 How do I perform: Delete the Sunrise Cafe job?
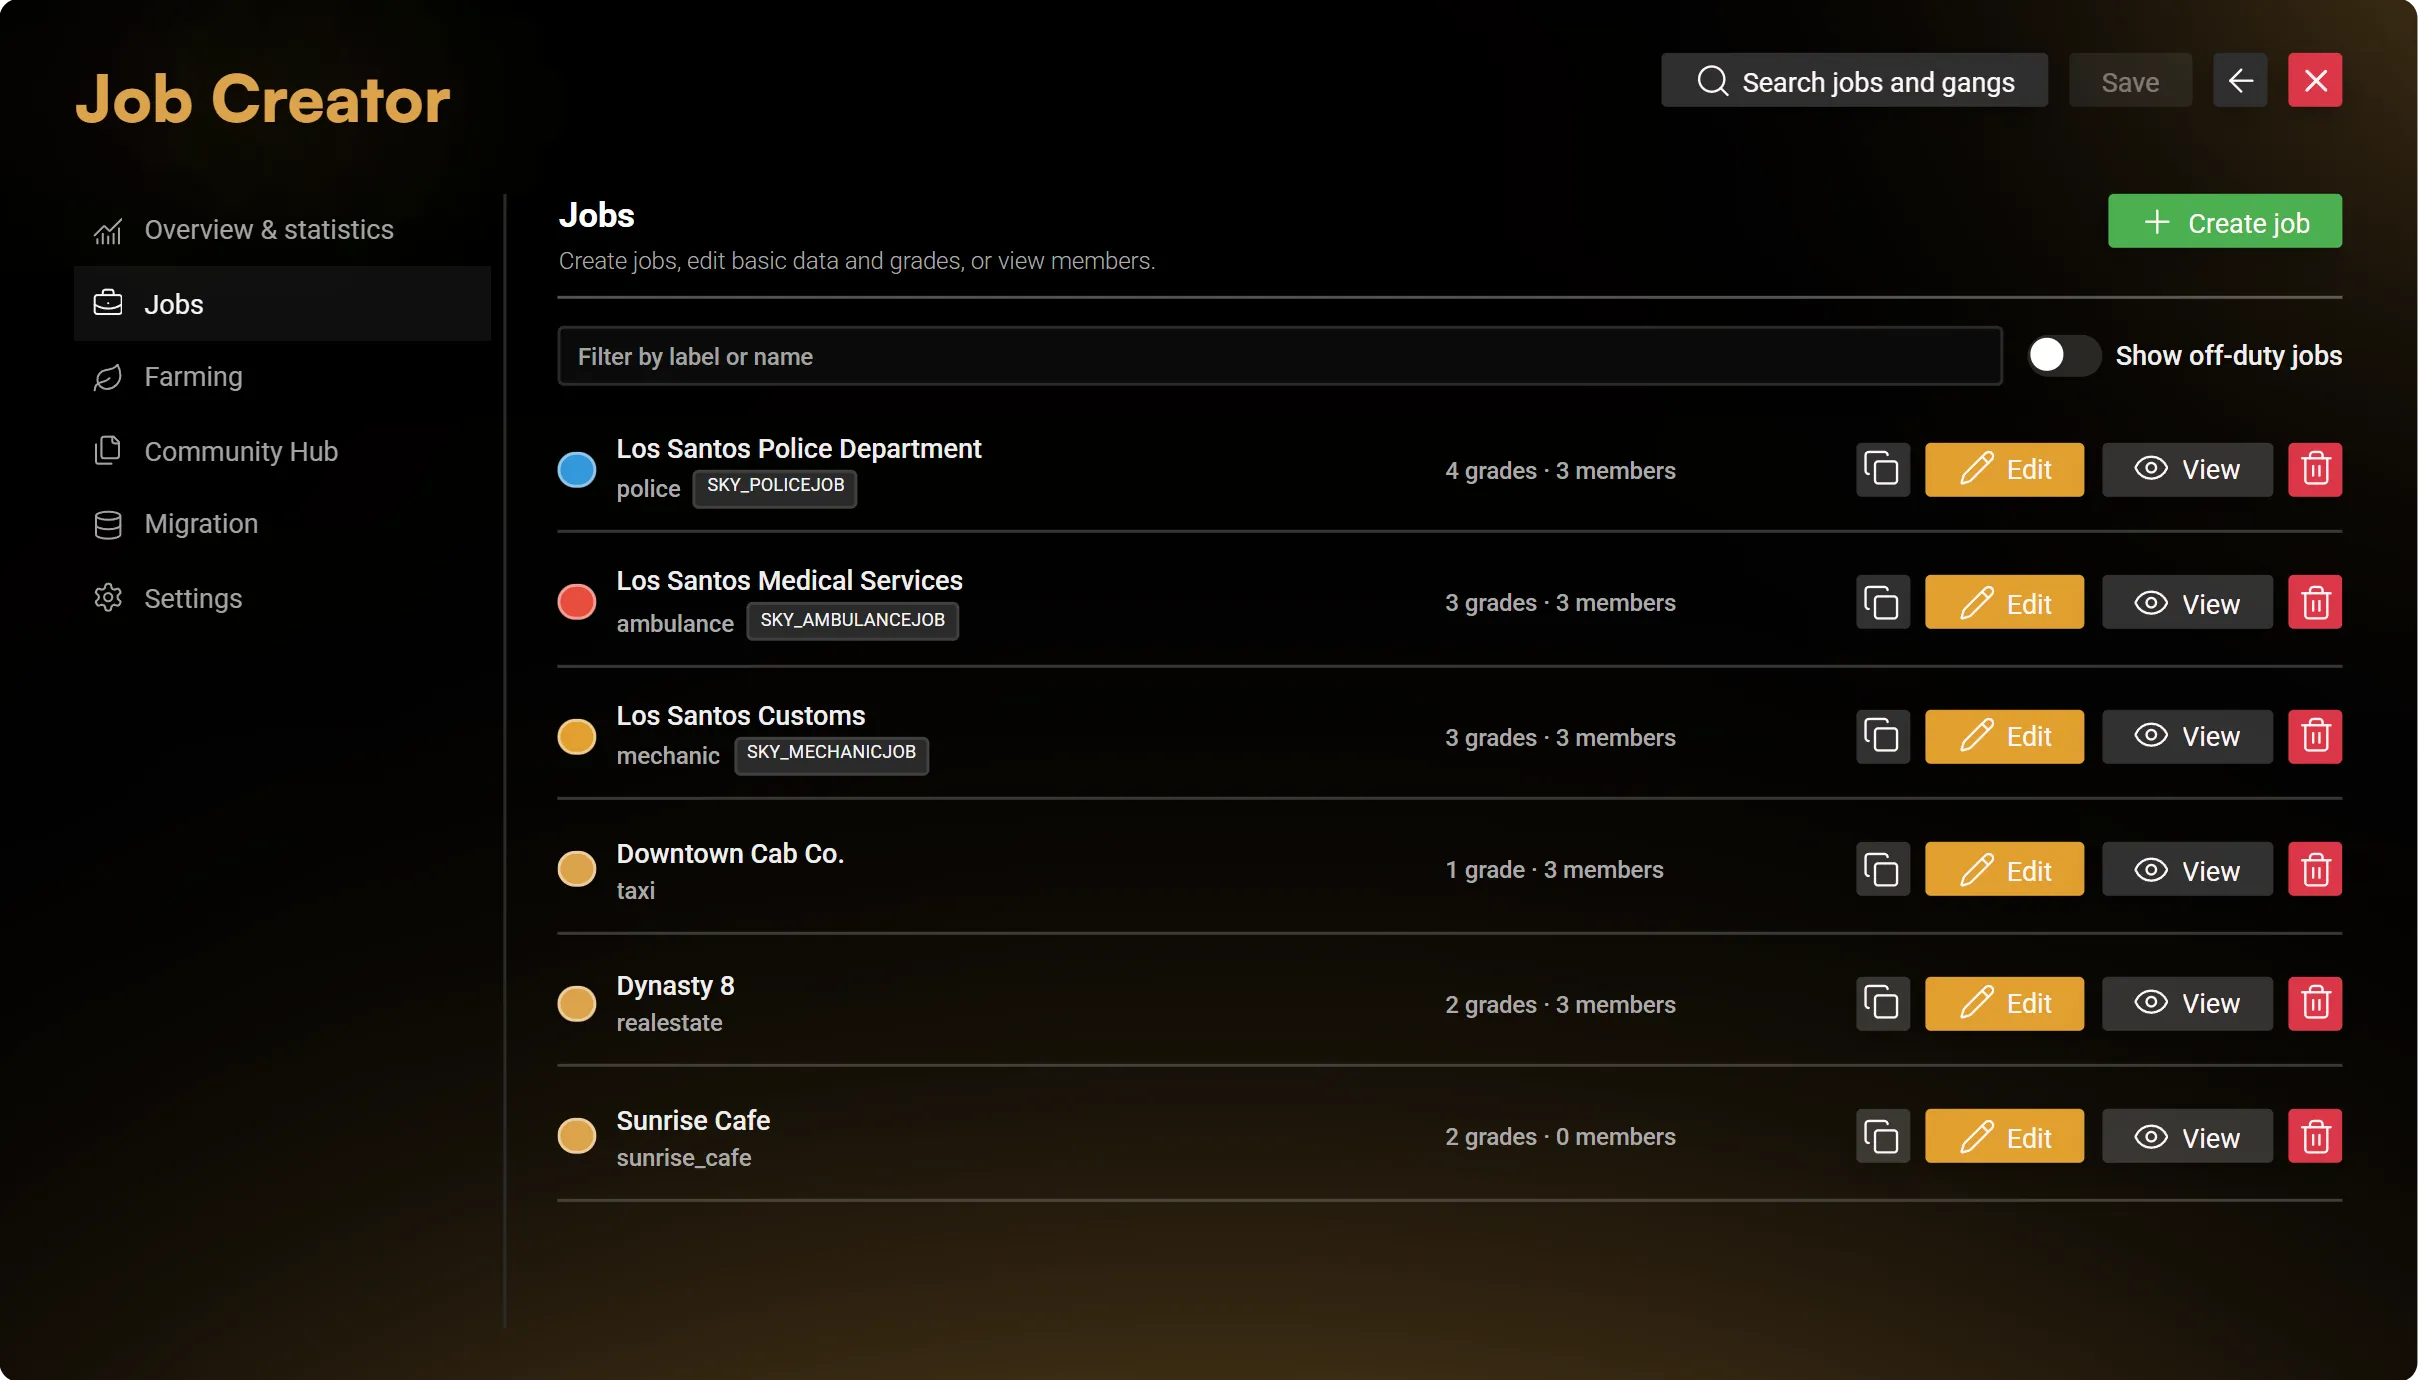2315,1136
